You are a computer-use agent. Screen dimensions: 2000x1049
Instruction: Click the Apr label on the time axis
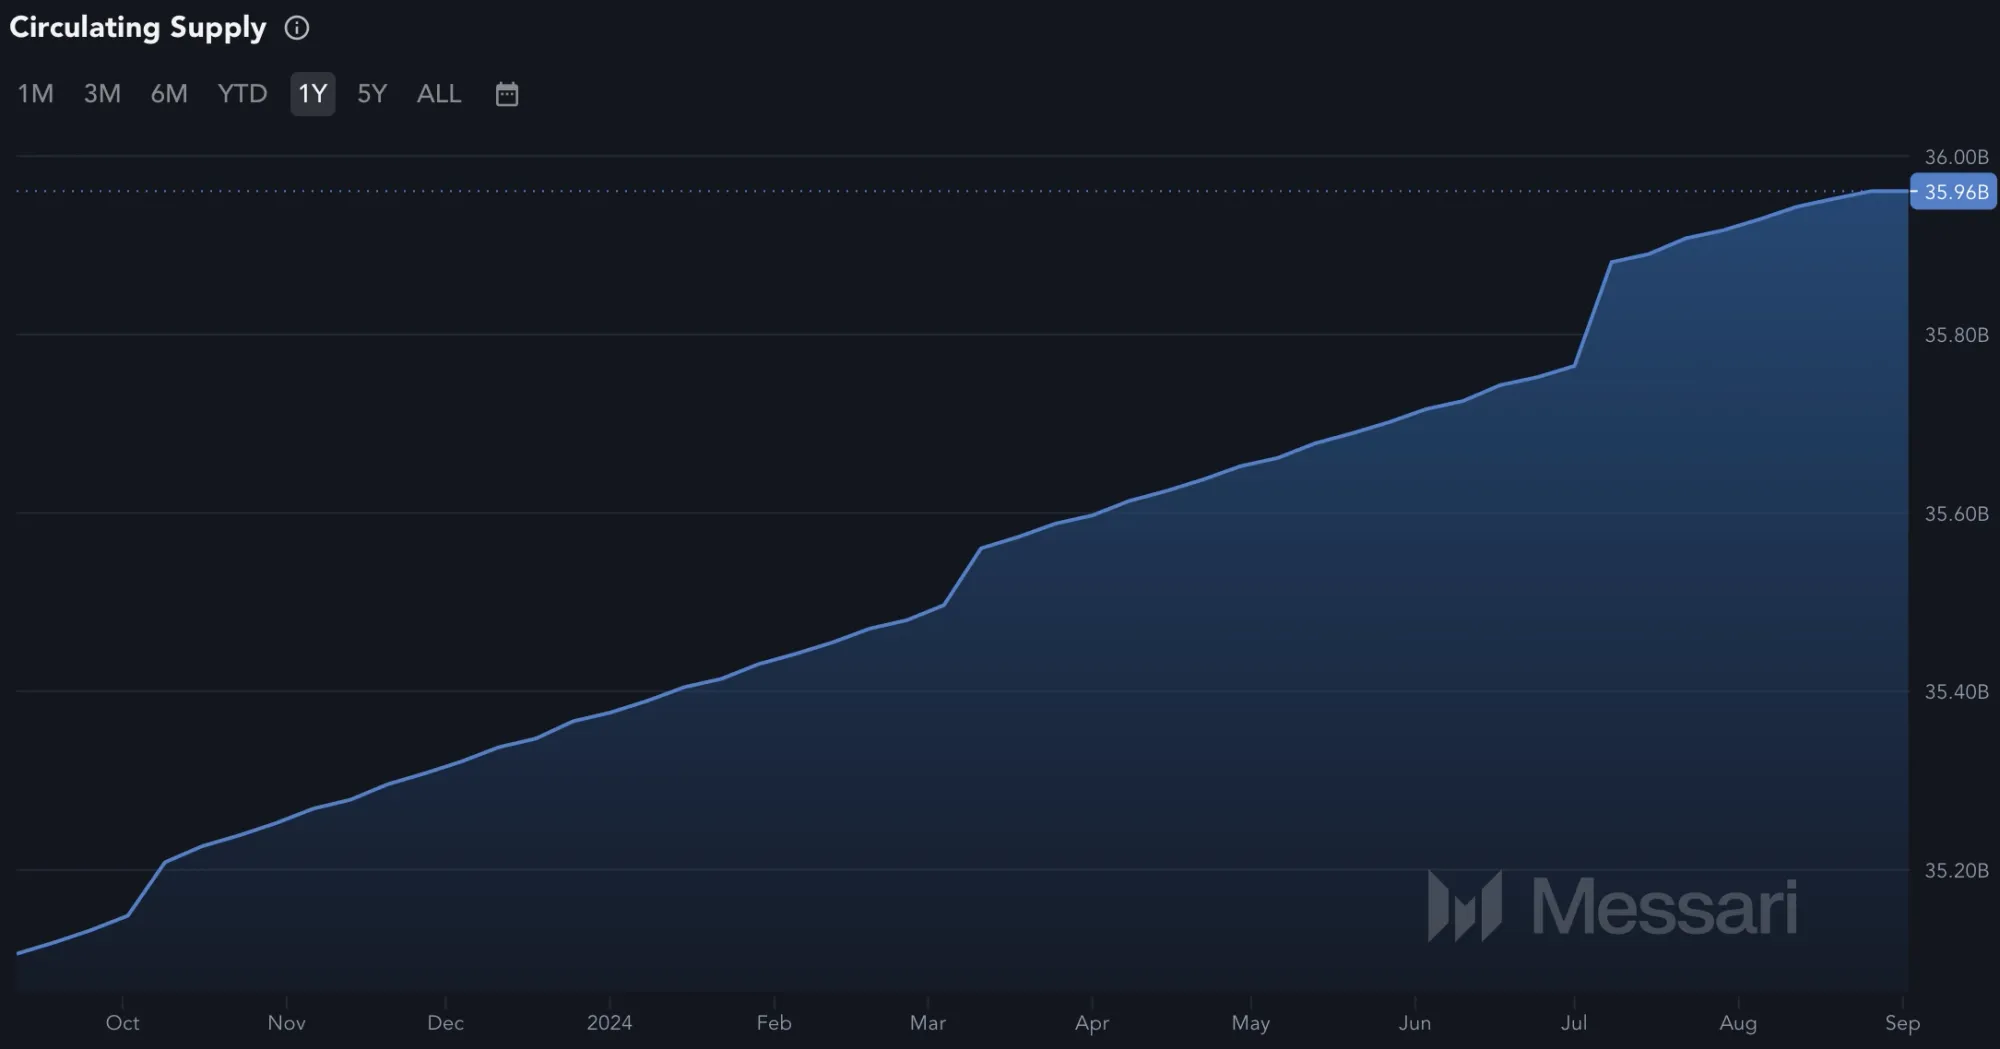pyautogui.click(x=1092, y=1023)
